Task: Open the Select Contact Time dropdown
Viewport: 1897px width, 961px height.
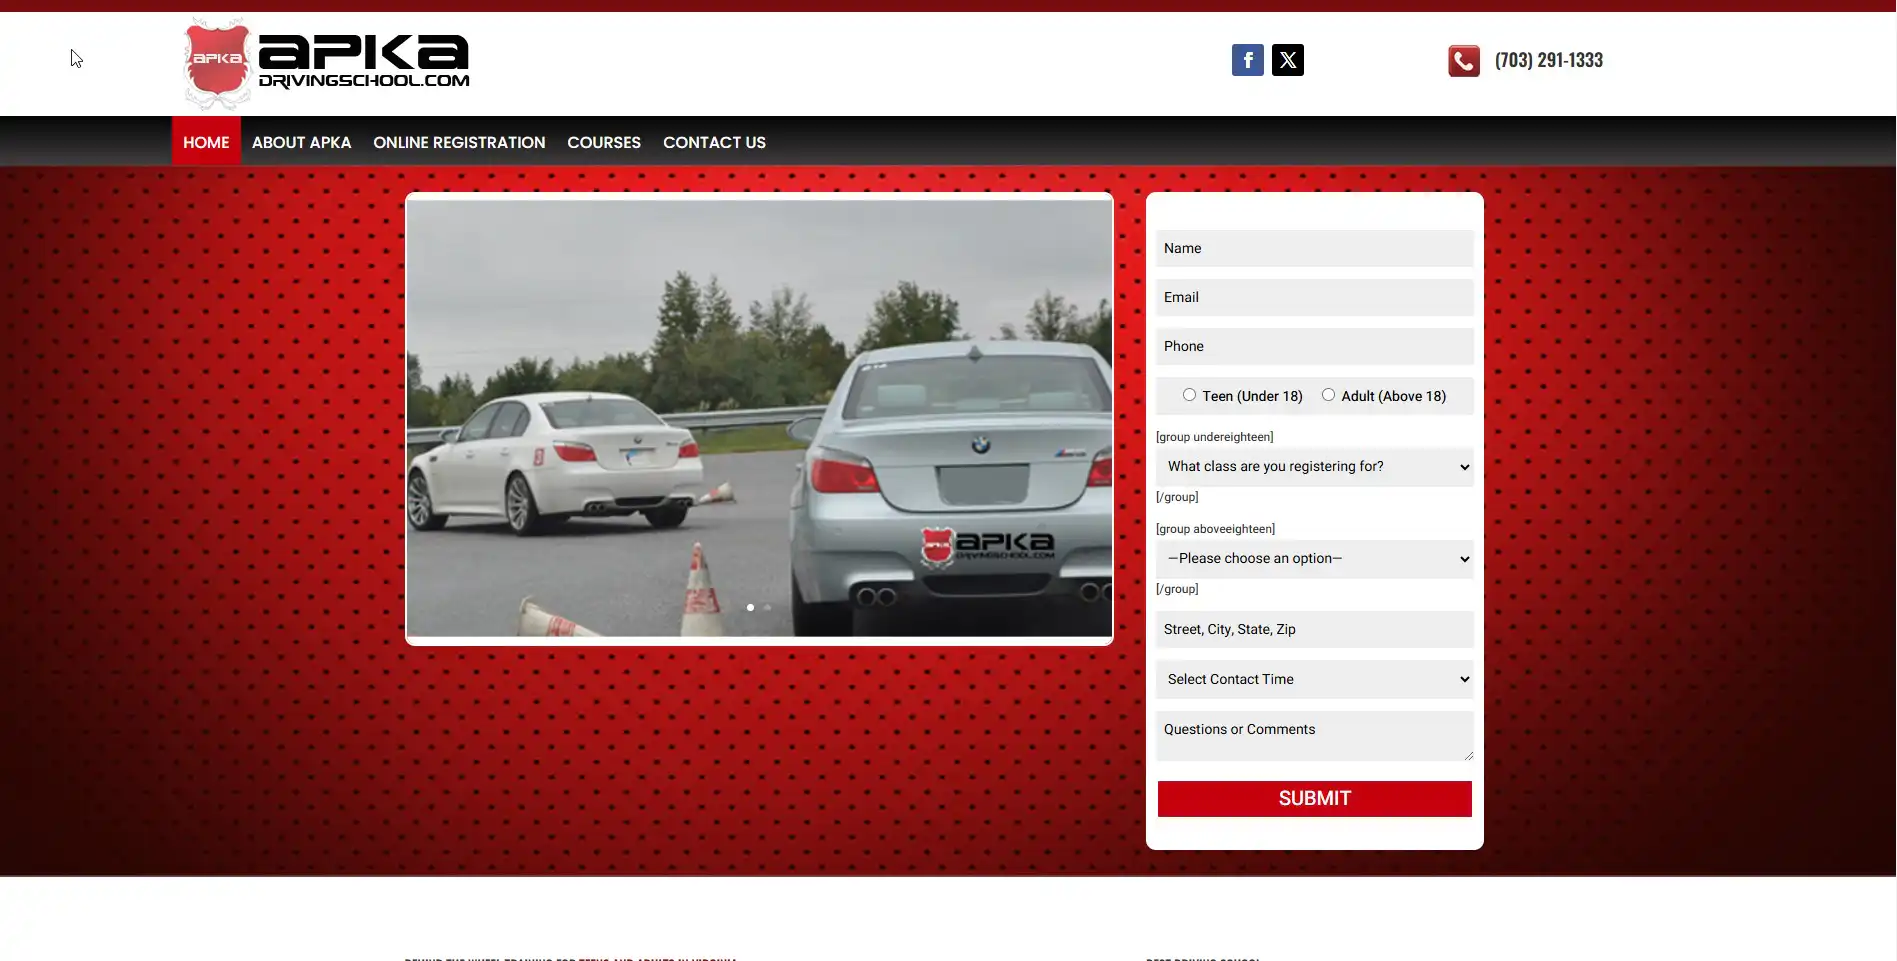Action: (x=1313, y=679)
